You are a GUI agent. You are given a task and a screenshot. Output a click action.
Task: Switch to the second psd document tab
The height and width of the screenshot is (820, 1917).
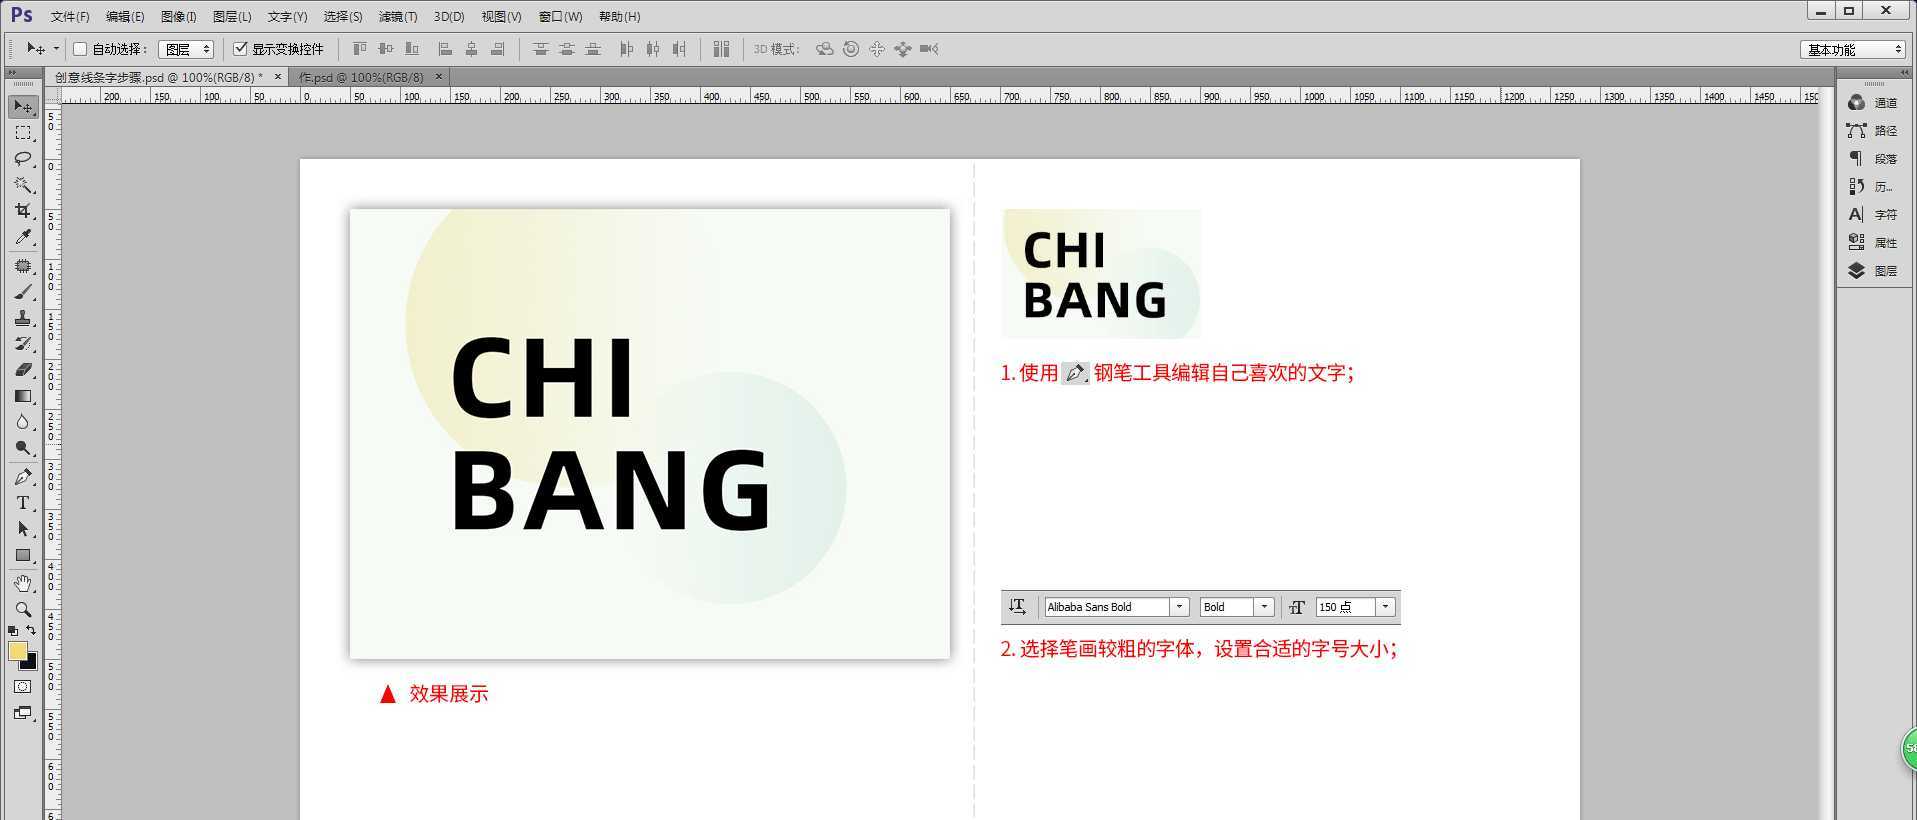pos(362,77)
